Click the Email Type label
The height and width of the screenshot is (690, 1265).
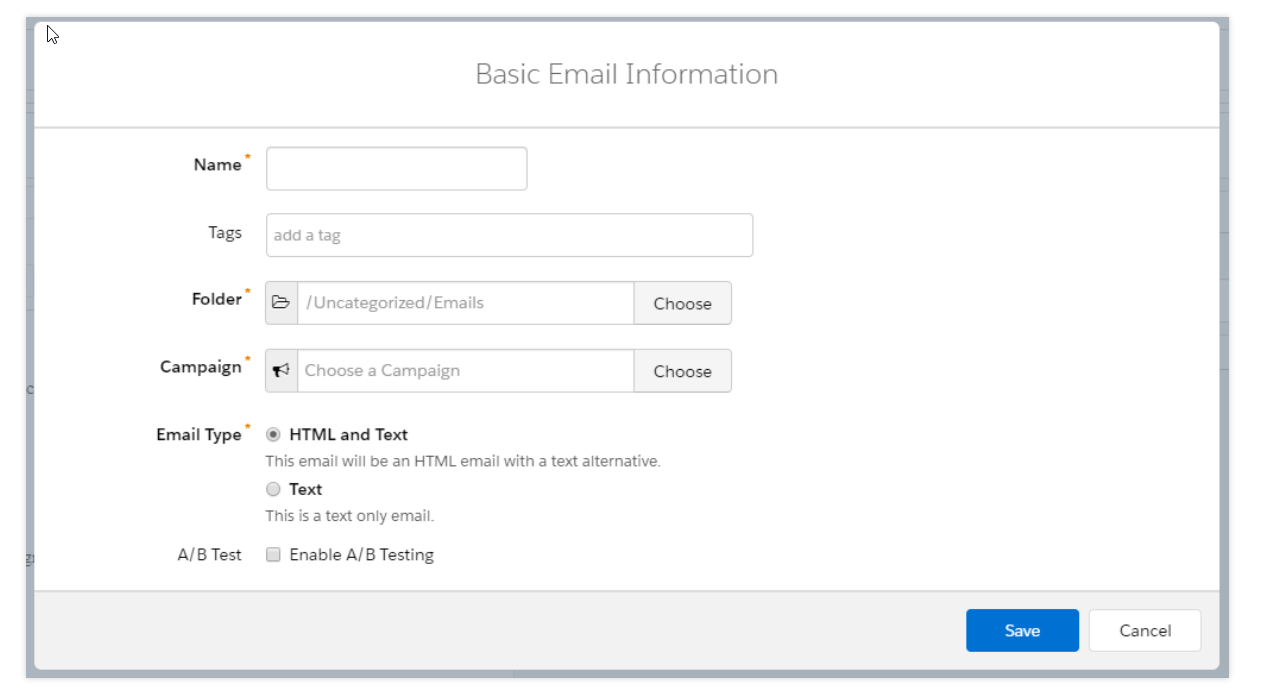coord(198,435)
